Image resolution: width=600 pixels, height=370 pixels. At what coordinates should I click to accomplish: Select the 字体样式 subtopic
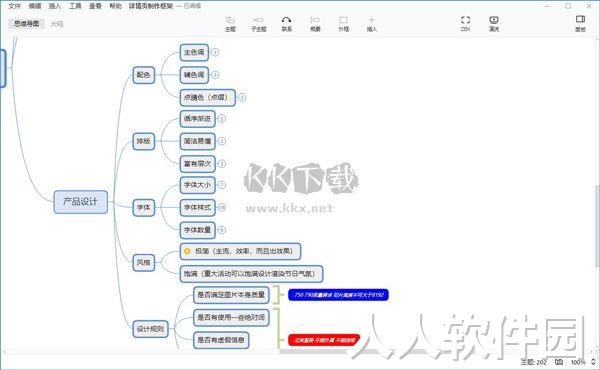(x=197, y=207)
